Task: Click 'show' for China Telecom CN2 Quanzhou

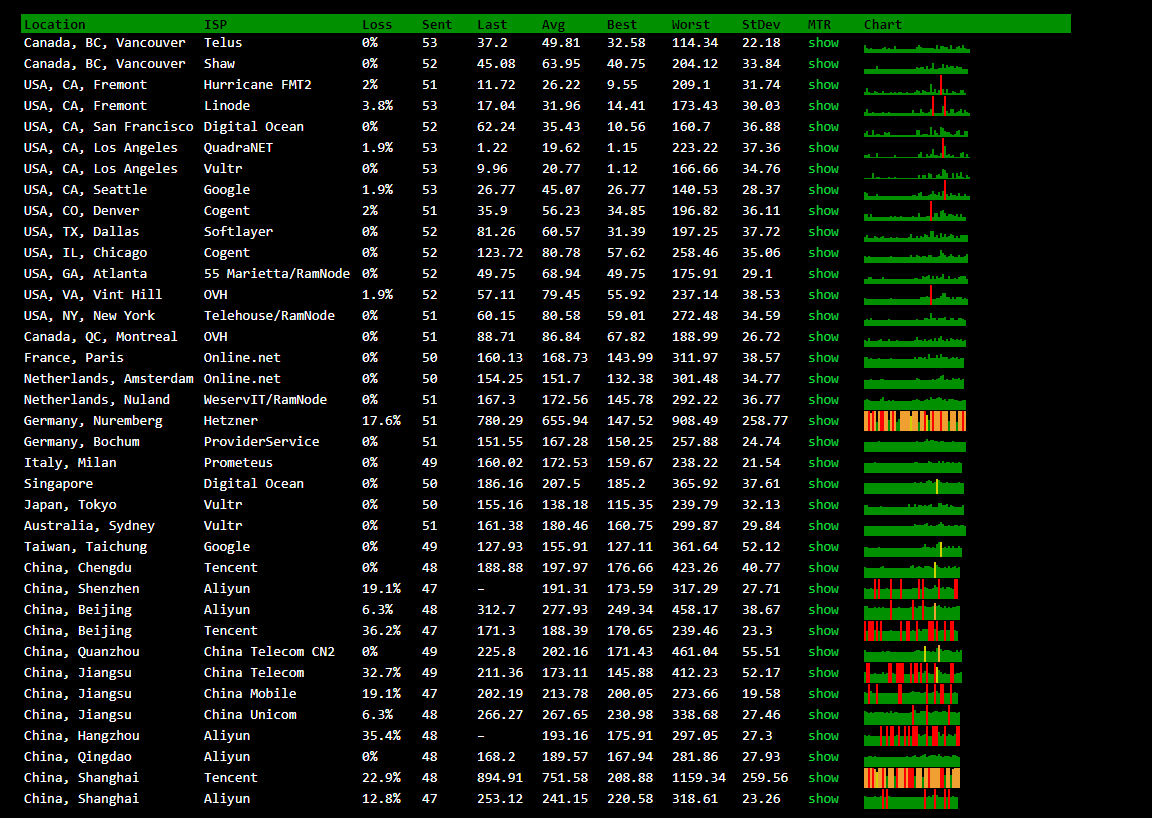Action: tap(823, 652)
